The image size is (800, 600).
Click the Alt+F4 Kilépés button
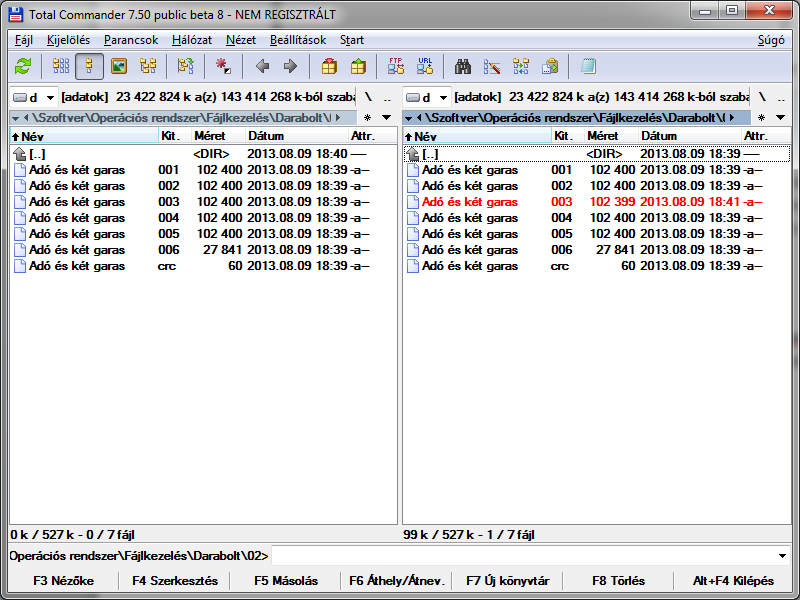point(733,581)
